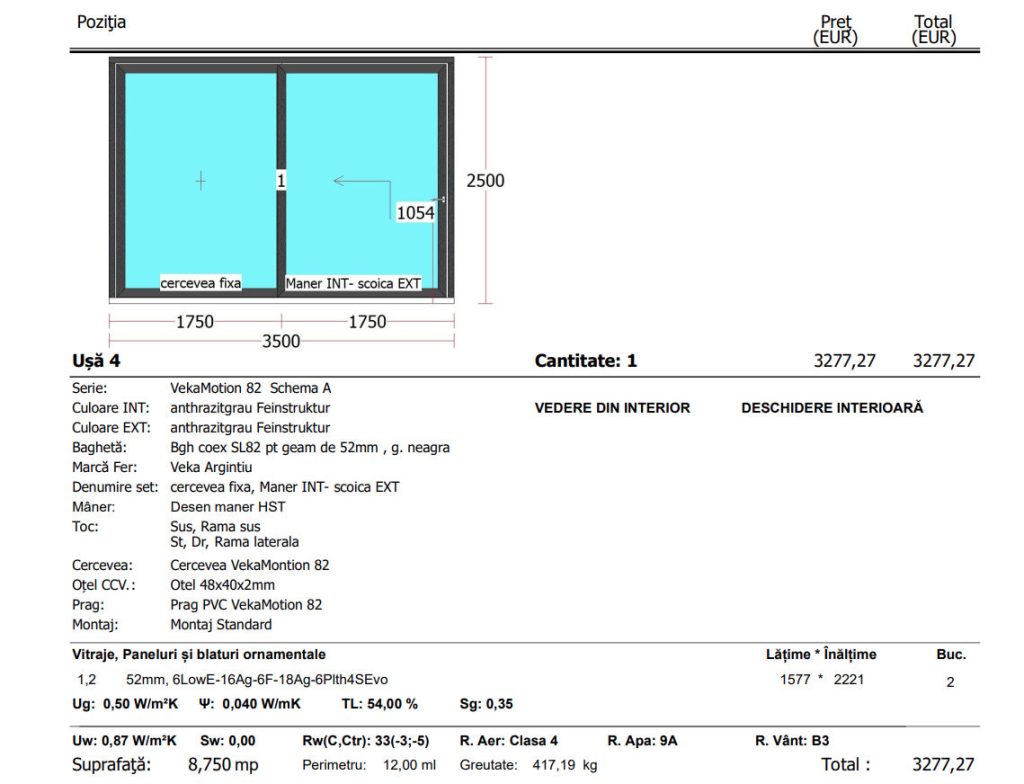Click the 2500 height dimension
1024x784 pixels.
(485, 181)
